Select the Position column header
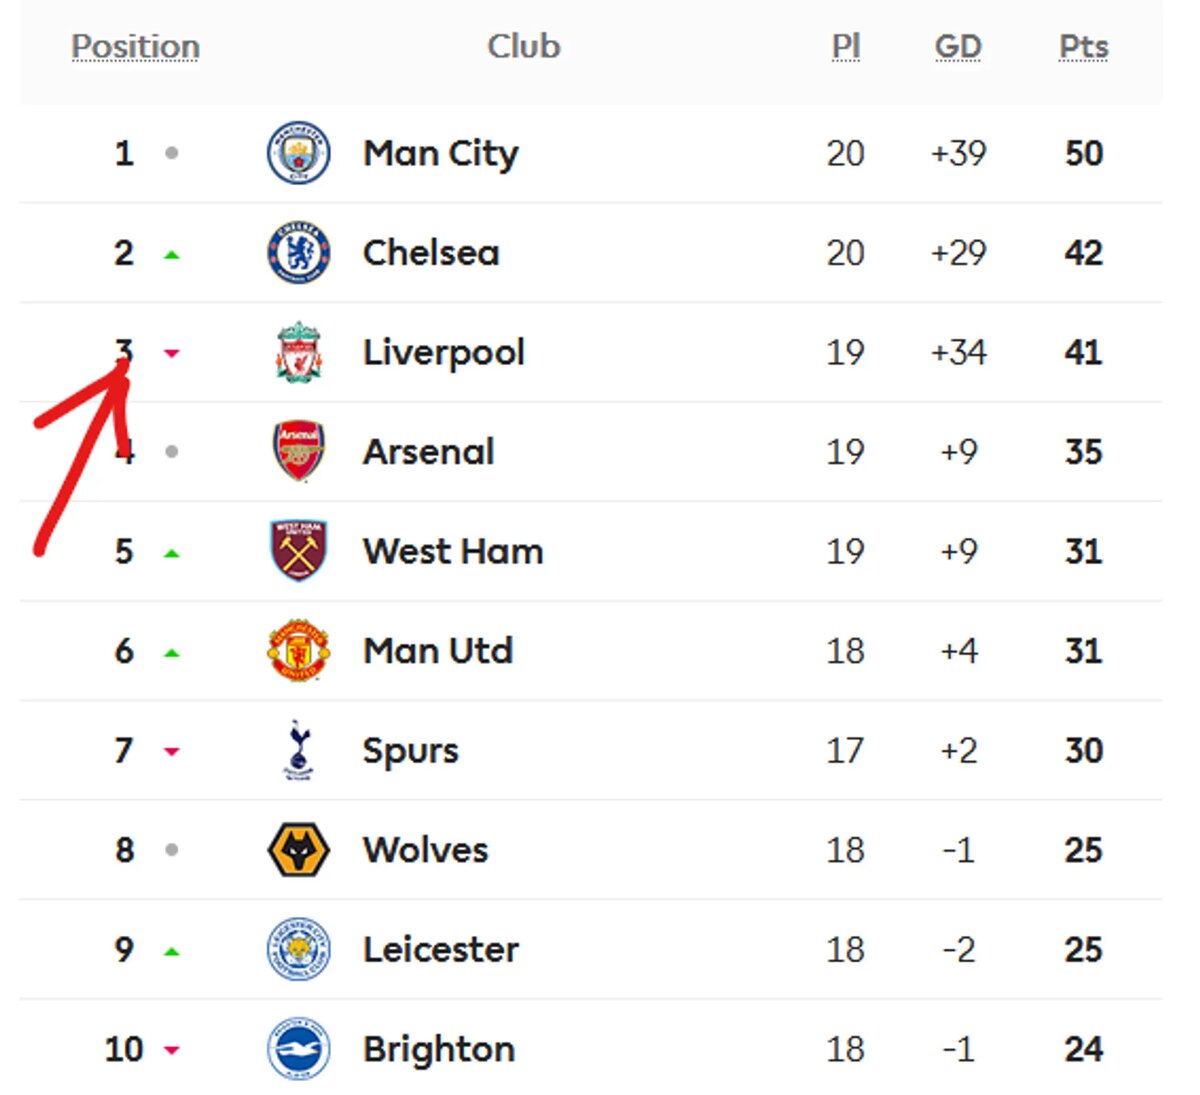1200x1095 pixels. pyautogui.click(x=135, y=47)
